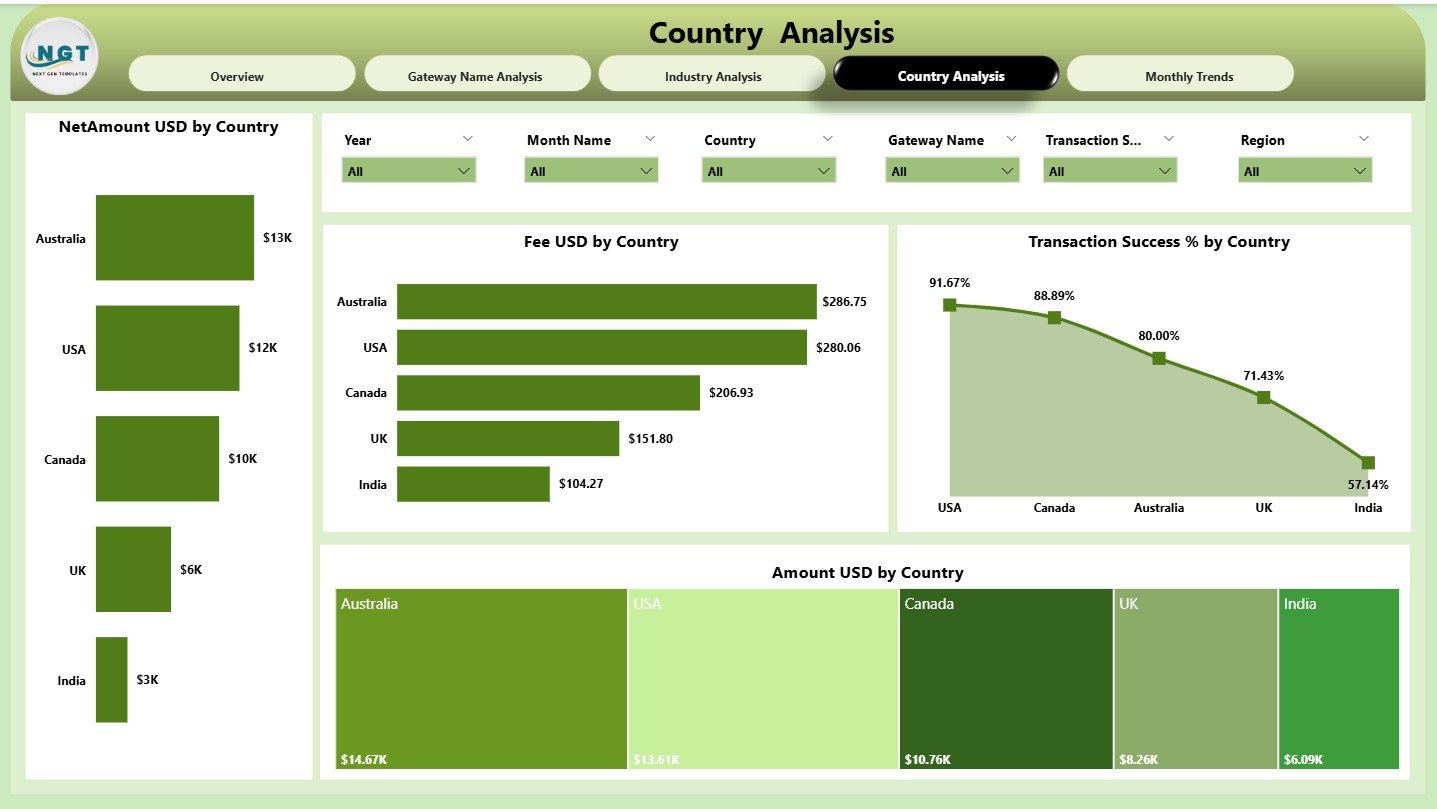Click the dark green Canada treemap tile
This screenshot has width=1437, height=809.
(x=1005, y=680)
